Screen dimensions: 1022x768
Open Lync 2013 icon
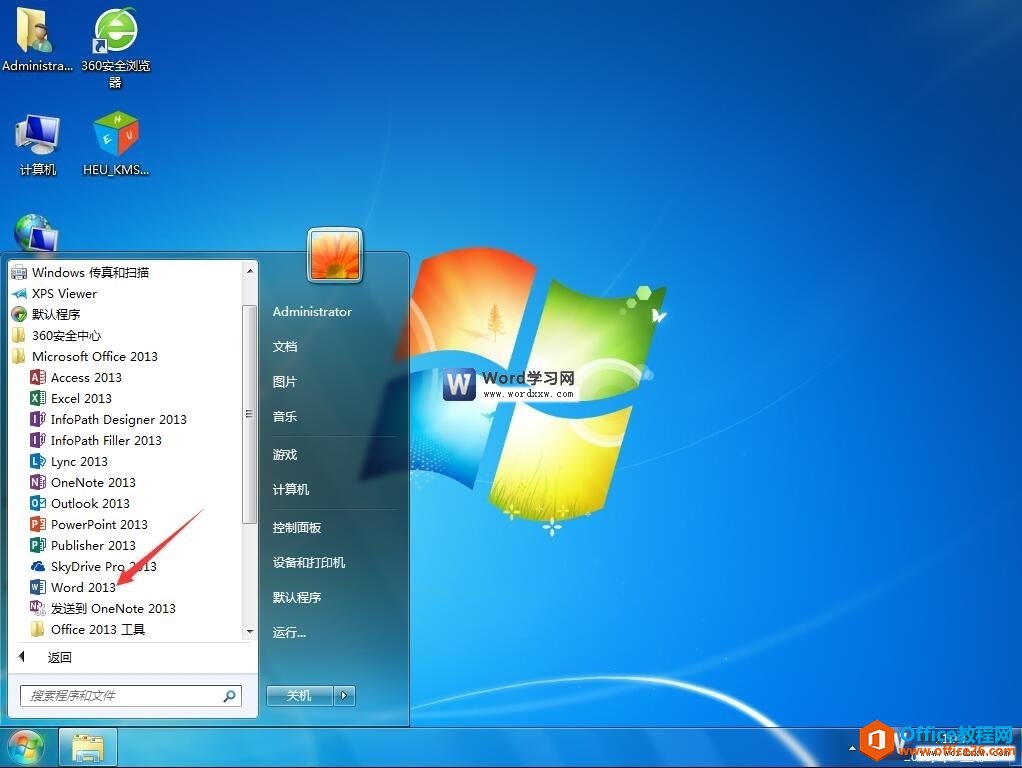click(x=38, y=461)
